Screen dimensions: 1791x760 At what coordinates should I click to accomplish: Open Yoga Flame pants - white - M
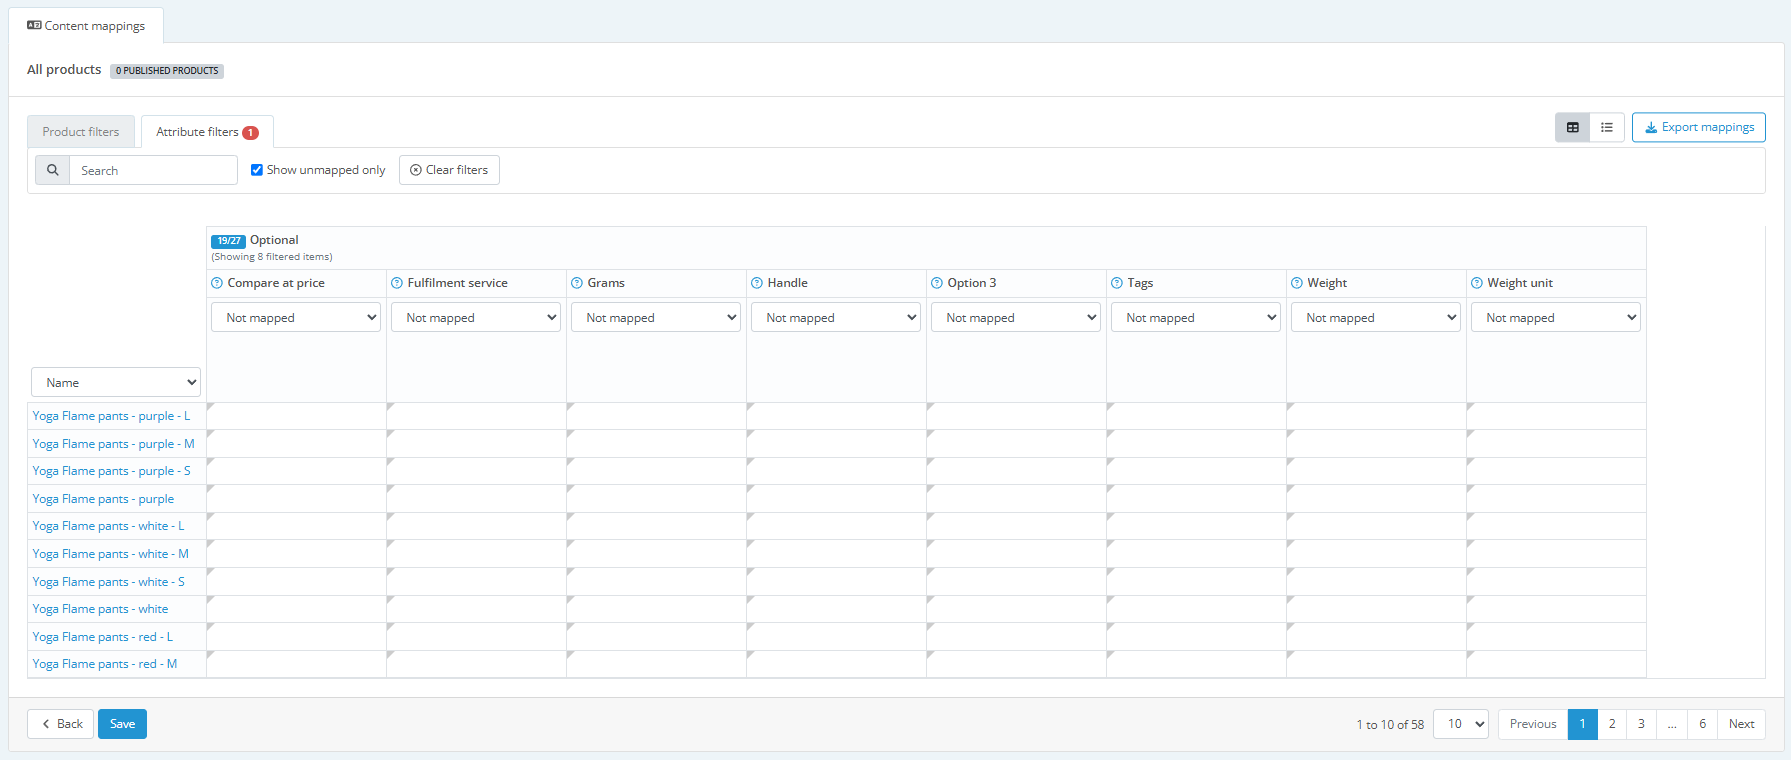tap(110, 554)
